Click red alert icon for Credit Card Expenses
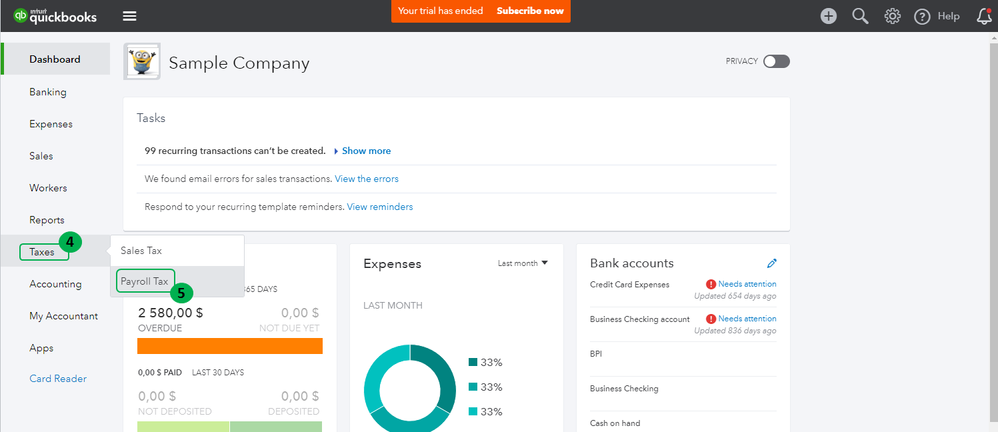The image size is (998, 432). click(711, 284)
